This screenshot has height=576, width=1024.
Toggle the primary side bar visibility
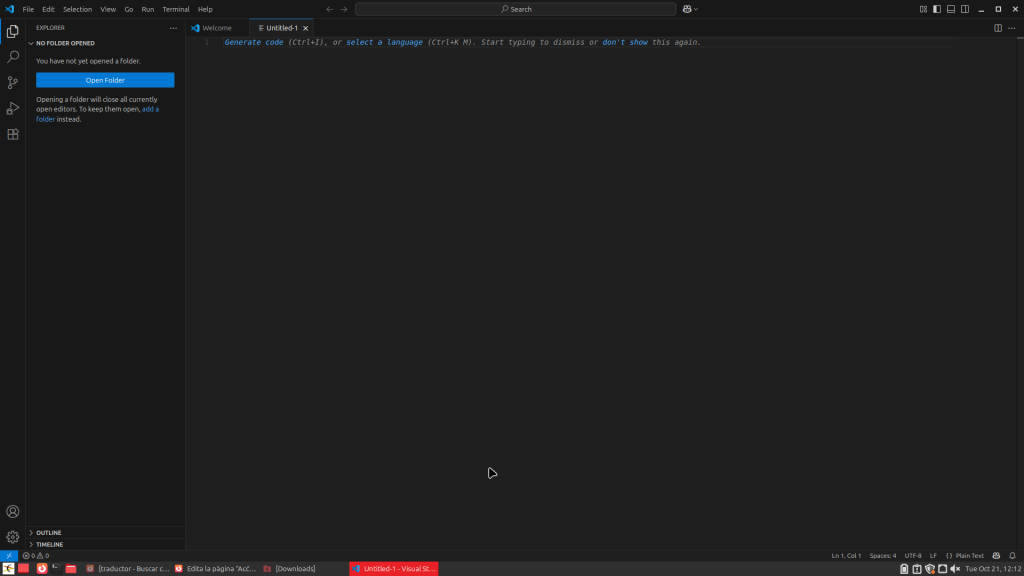pyautogui.click(x=937, y=9)
